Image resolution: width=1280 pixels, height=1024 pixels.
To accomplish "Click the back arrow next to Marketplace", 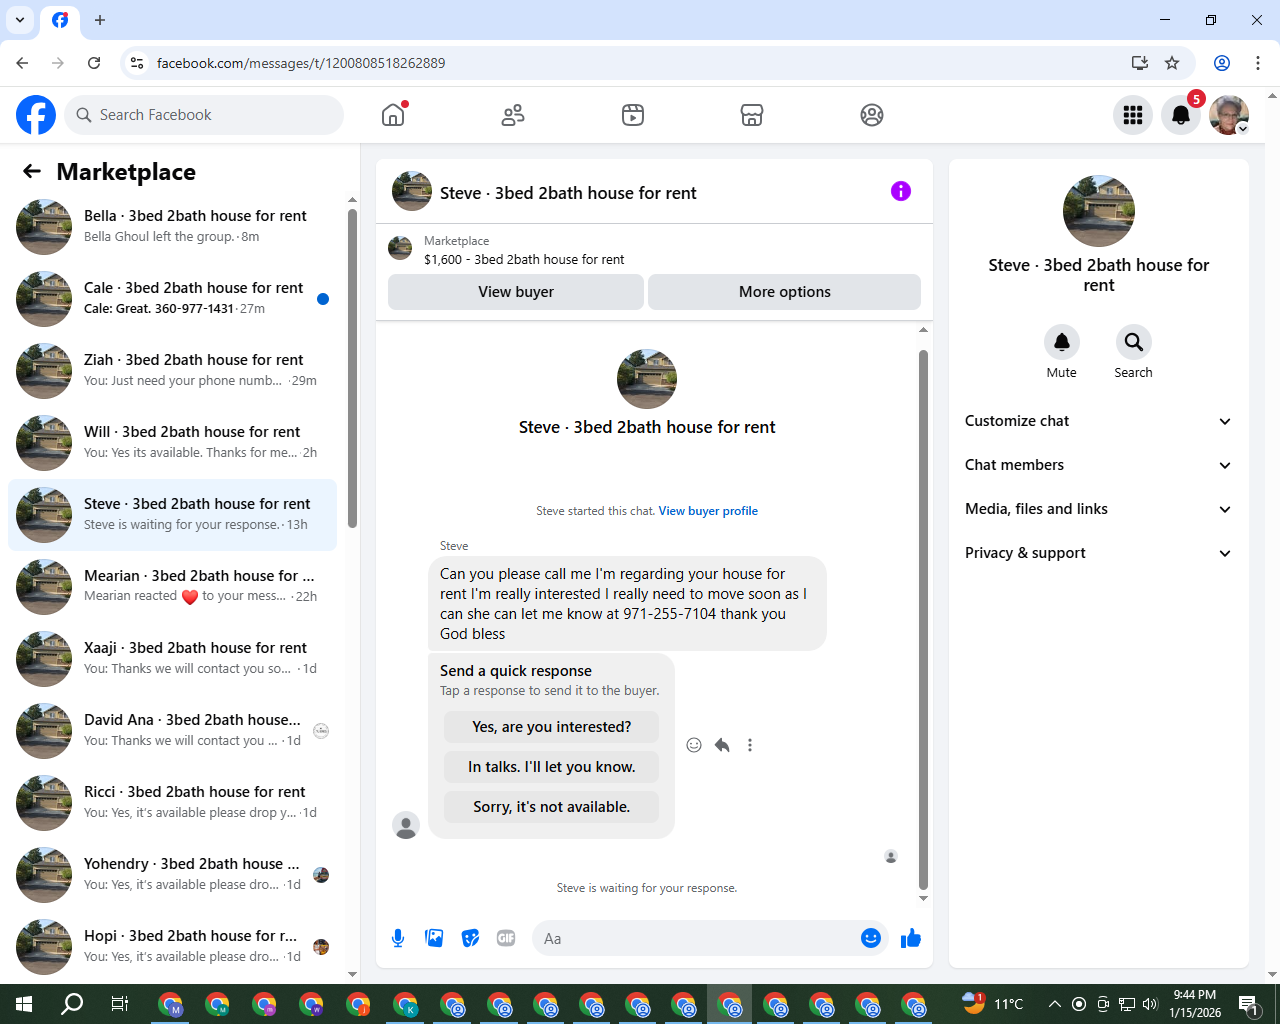I will (x=32, y=171).
